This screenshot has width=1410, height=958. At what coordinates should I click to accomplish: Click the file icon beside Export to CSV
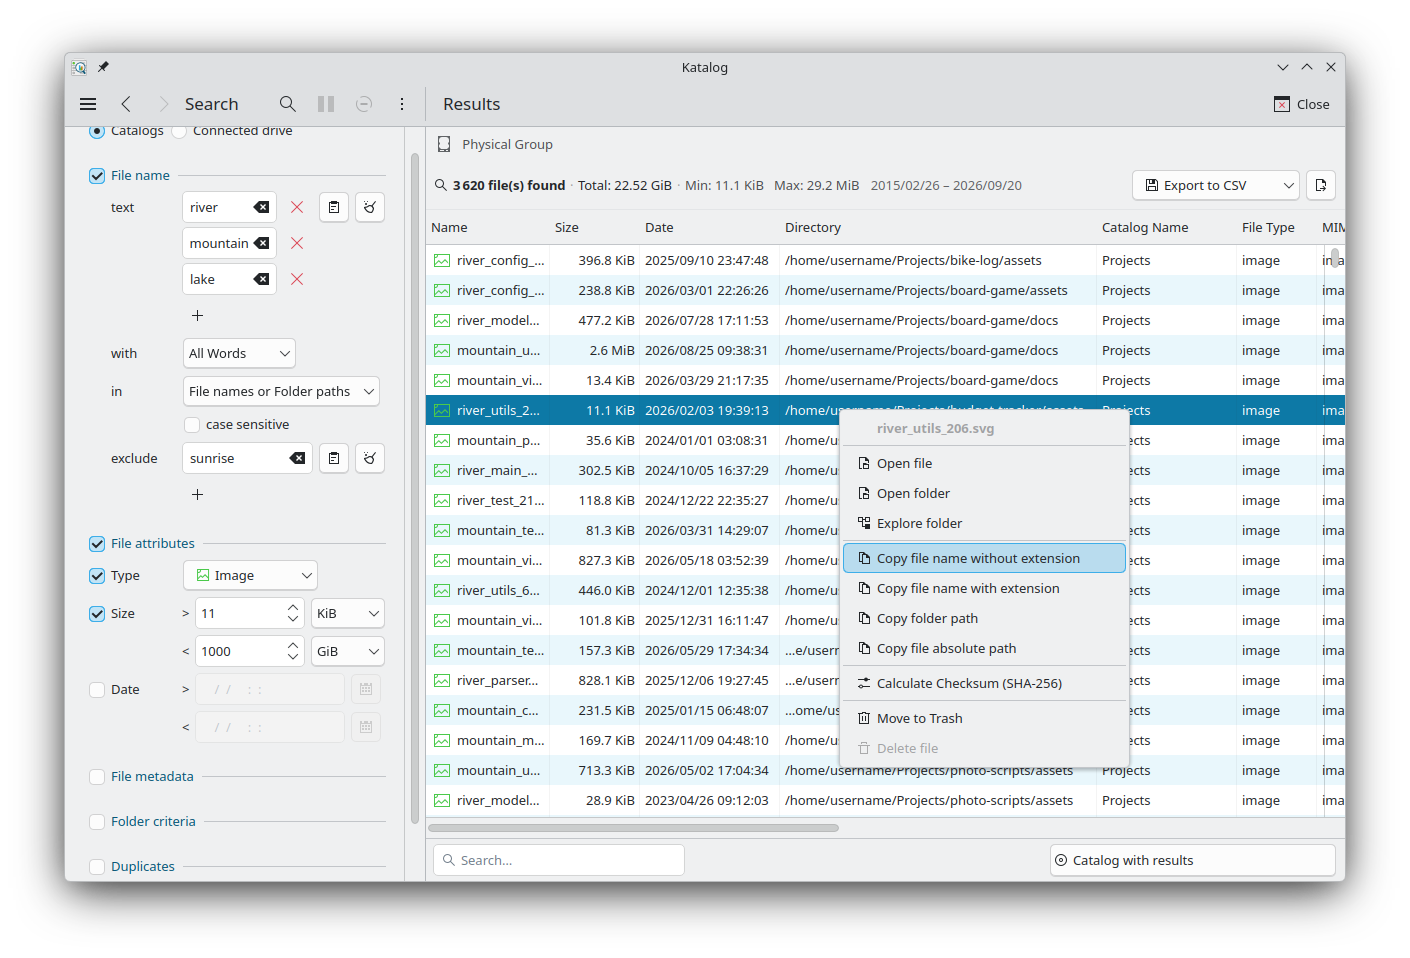pyautogui.click(x=1321, y=185)
